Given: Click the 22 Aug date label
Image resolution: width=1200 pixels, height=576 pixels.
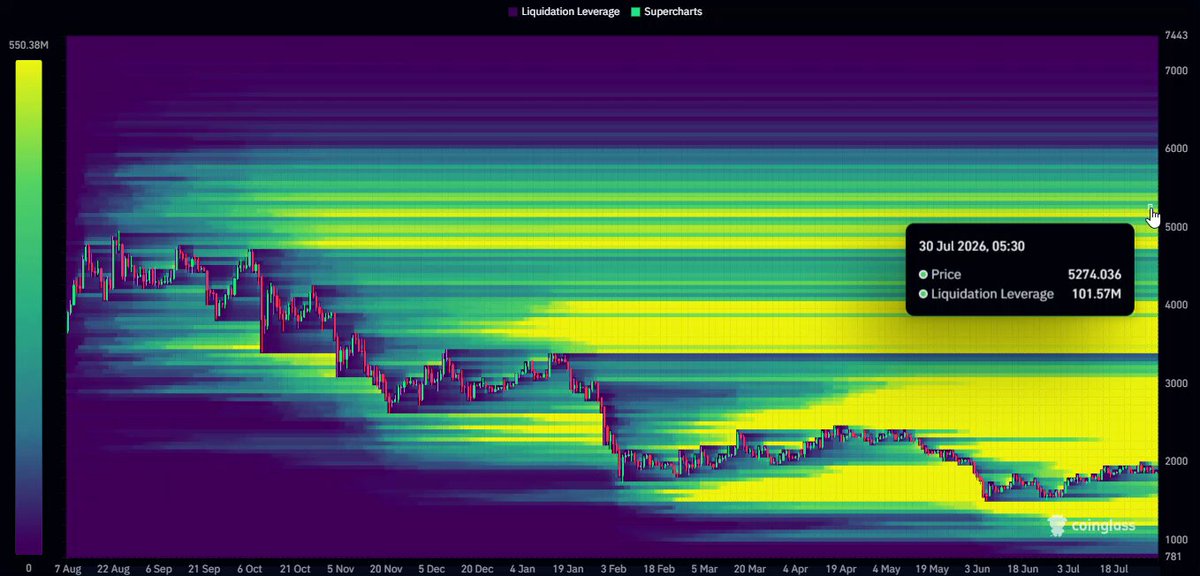Looking at the screenshot, I should coord(113,568).
